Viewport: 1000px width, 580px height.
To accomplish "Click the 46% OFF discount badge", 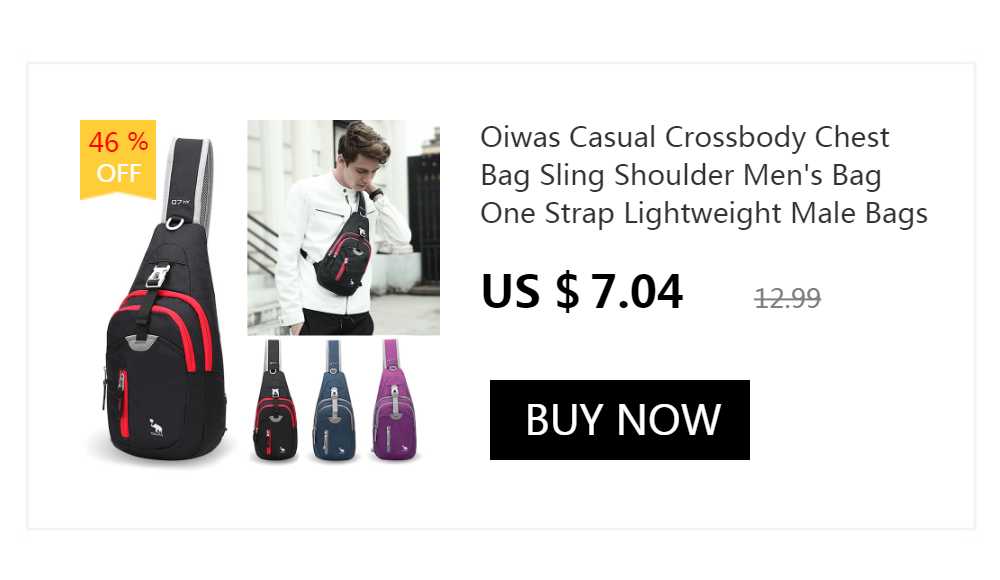I will click(x=118, y=159).
